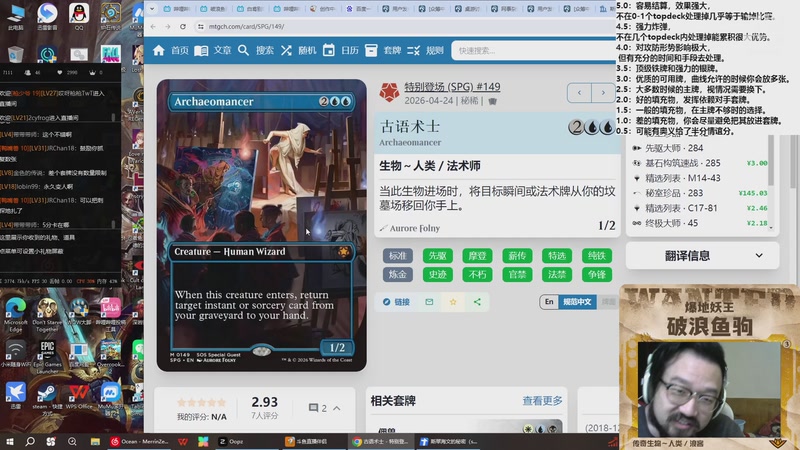Image resolution: width=800 pixels, height=450 pixels.
Task: Click the 特选 format tag
Action: [x=557, y=256]
